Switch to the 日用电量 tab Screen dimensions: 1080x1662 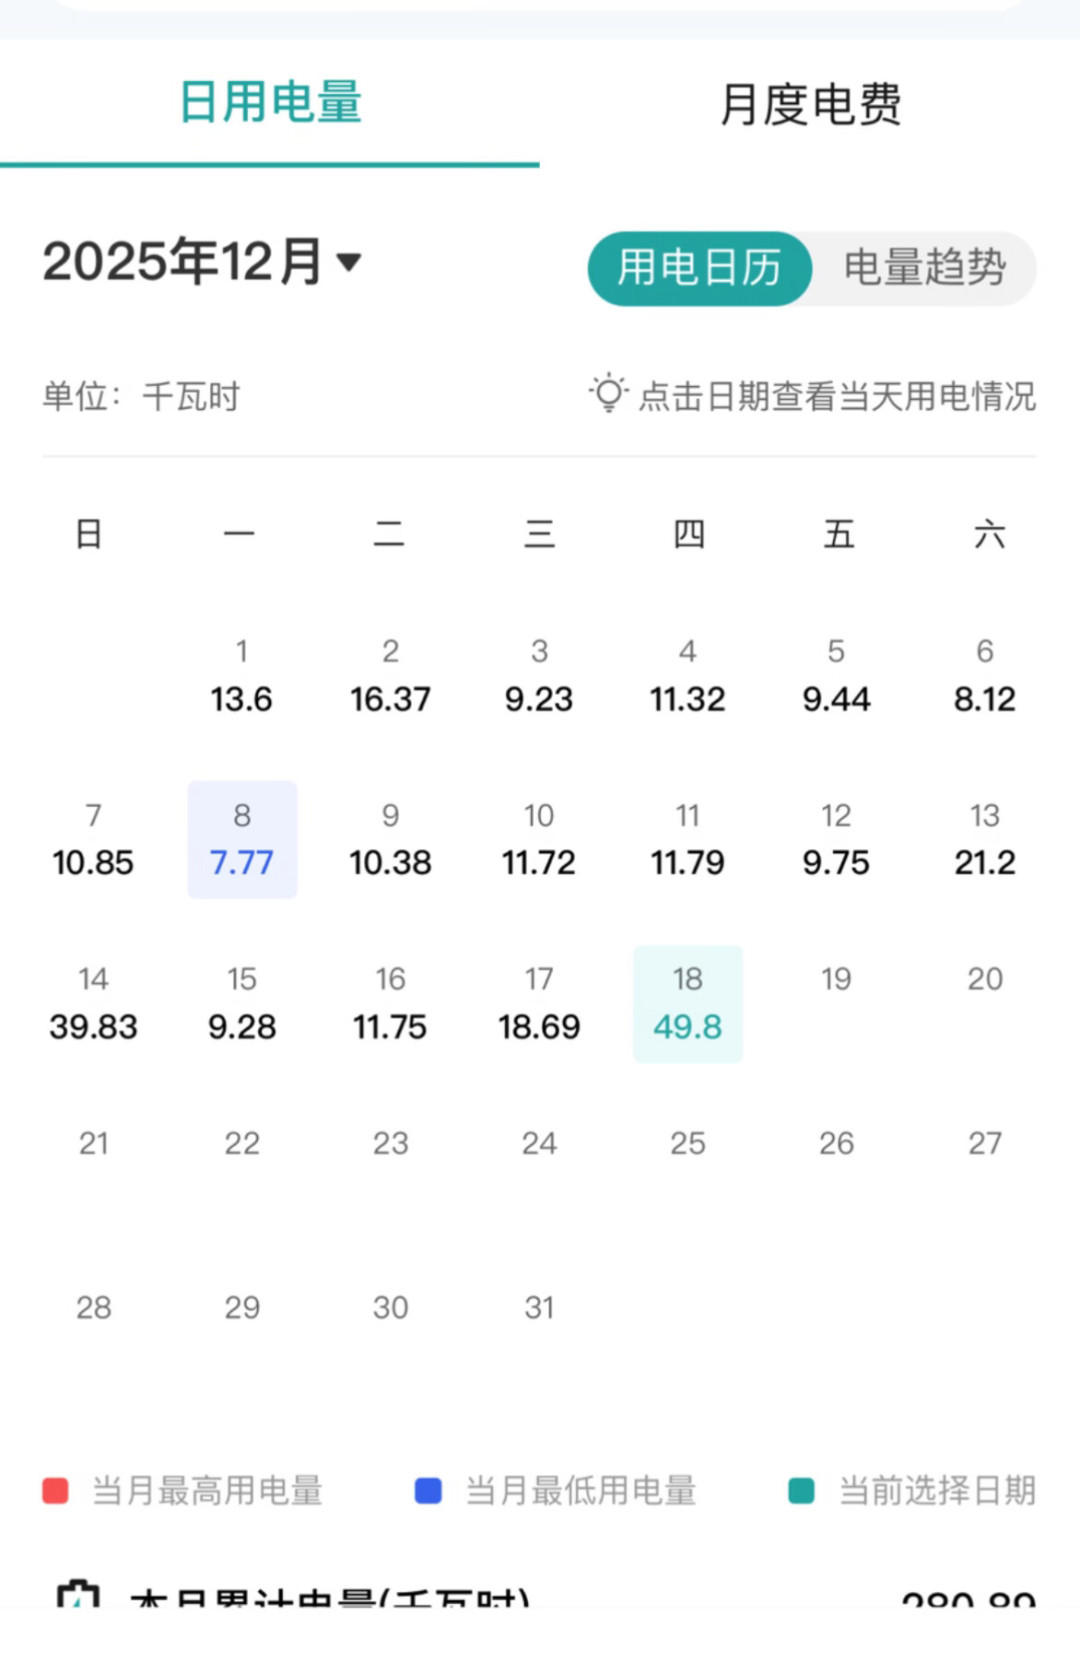270,103
